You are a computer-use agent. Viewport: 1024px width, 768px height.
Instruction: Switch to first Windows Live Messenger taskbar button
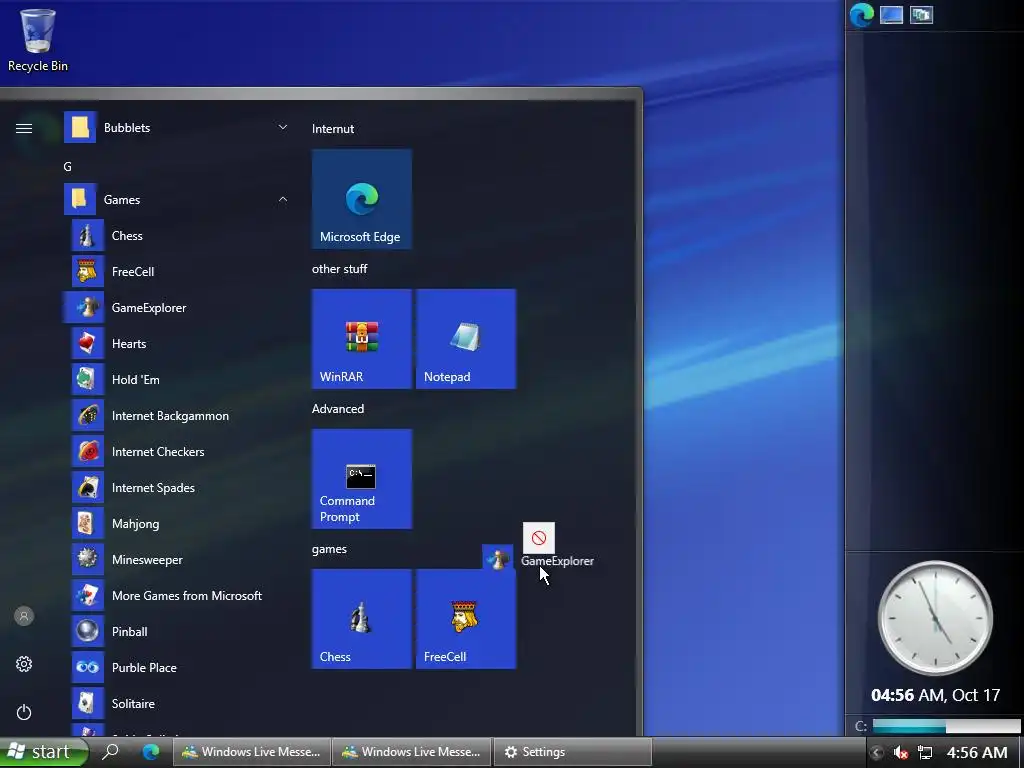(x=251, y=752)
